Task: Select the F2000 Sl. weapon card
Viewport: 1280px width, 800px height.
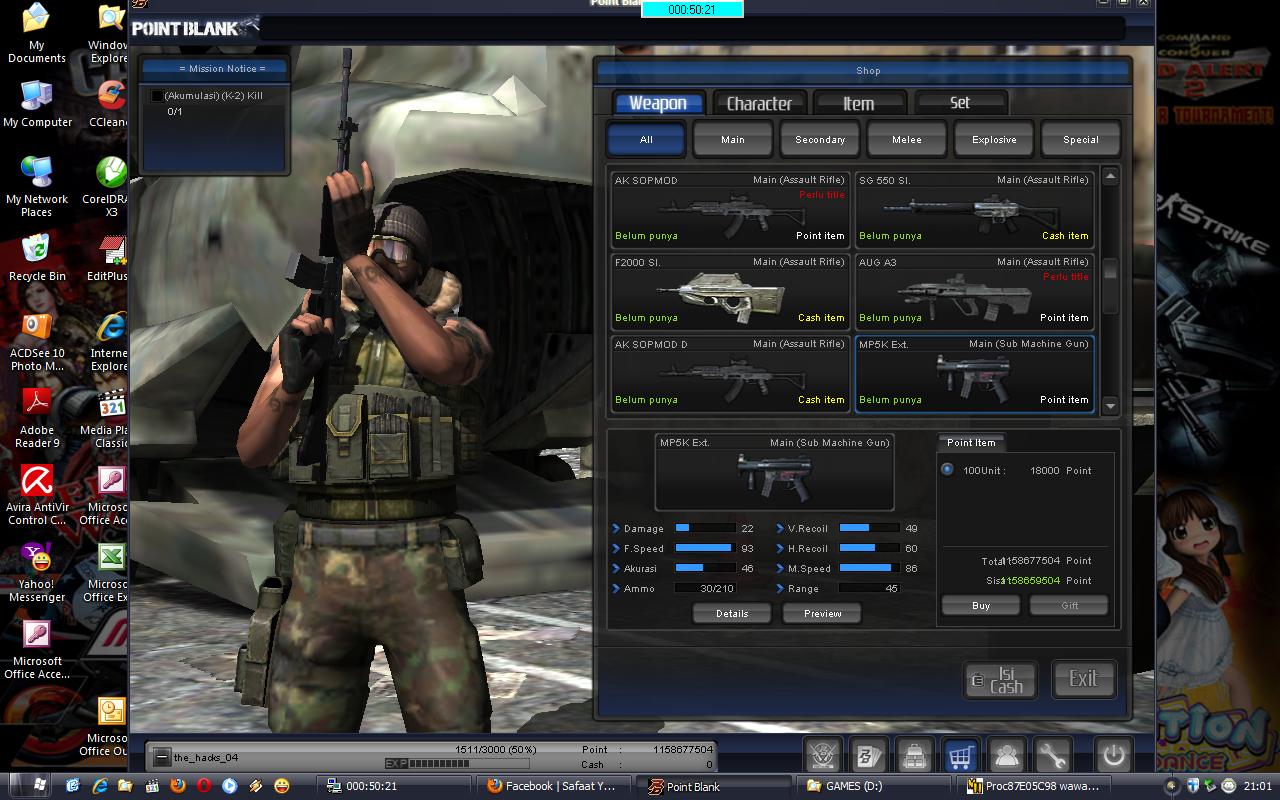Action: tap(730, 290)
